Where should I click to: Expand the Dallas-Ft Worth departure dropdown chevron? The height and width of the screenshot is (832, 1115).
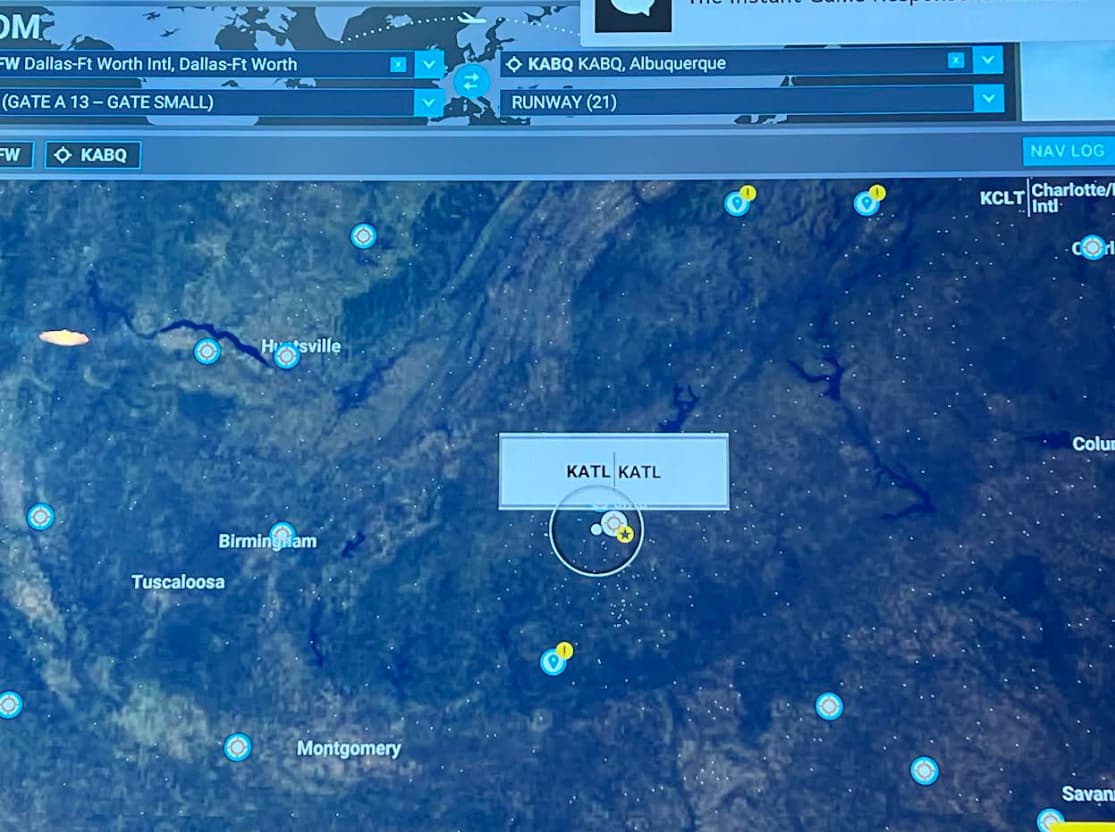[x=429, y=63]
